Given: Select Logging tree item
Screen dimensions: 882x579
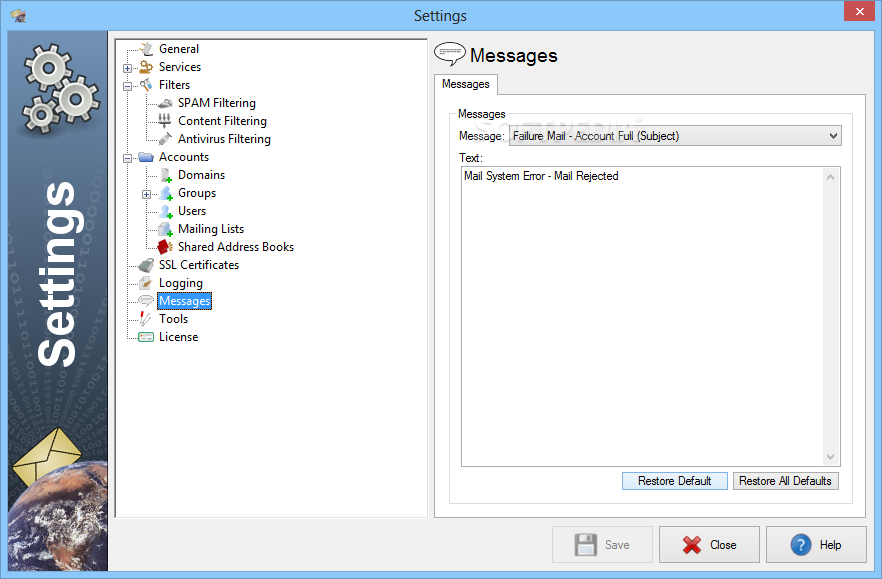Looking at the screenshot, I should tap(181, 283).
